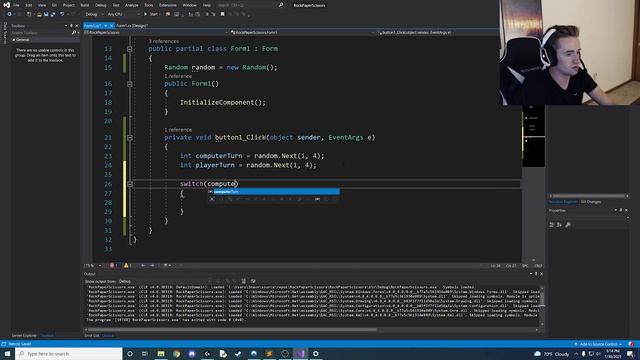Viewport: 640px width, 360px height.
Task: Open the RockPaperScissors project navigation dropdown
Action: pyautogui.click(x=156, y=32)
